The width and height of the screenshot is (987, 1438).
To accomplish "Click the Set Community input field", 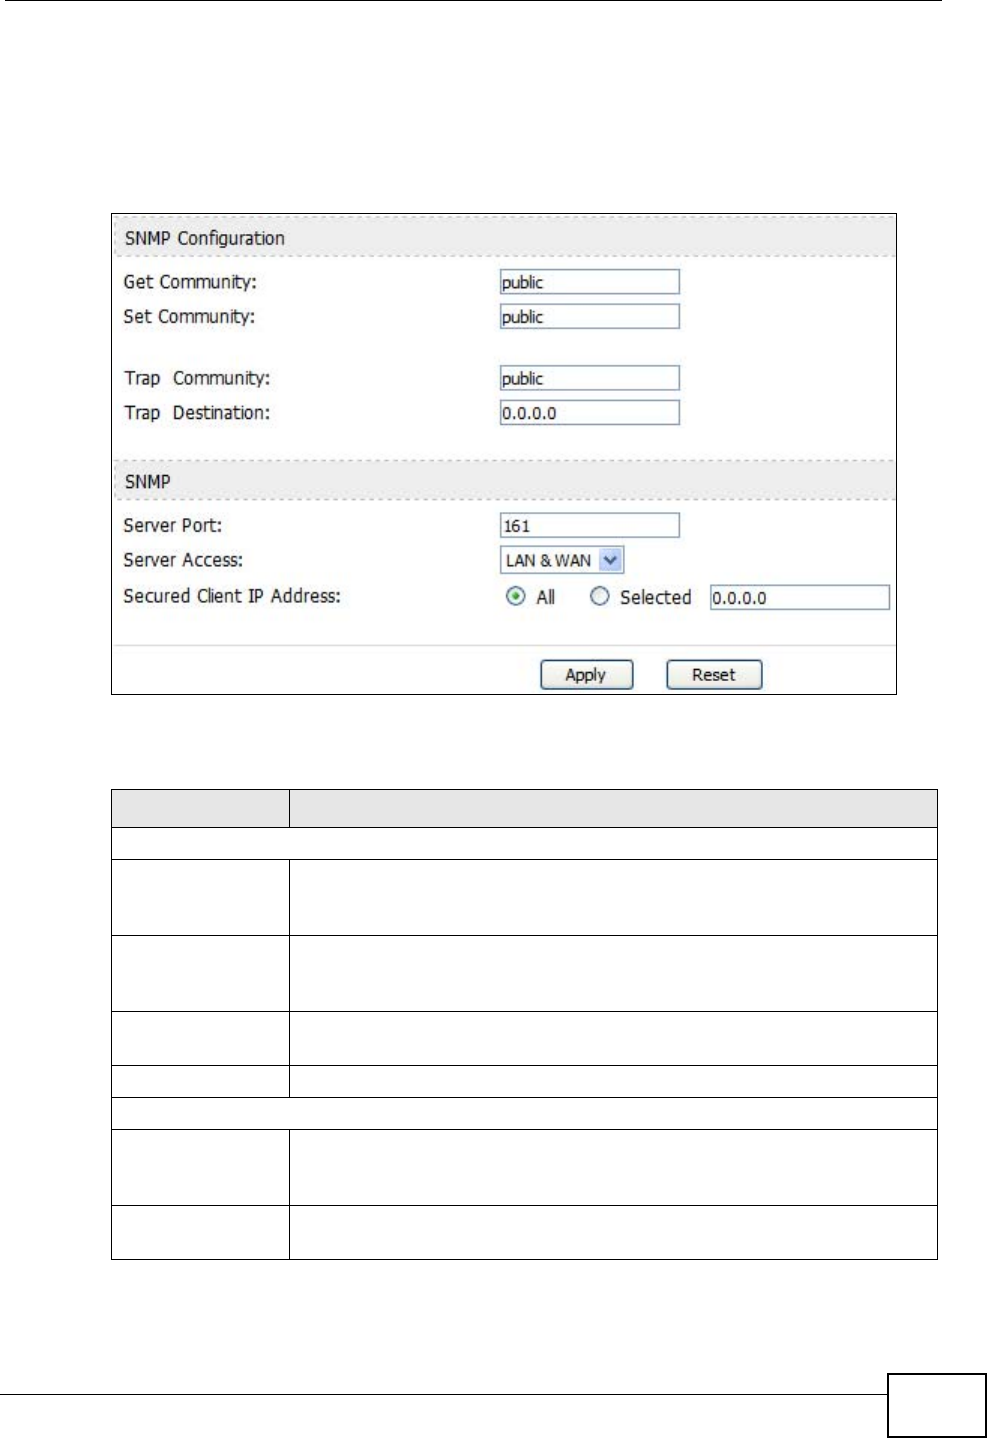I will click(589, 317).
